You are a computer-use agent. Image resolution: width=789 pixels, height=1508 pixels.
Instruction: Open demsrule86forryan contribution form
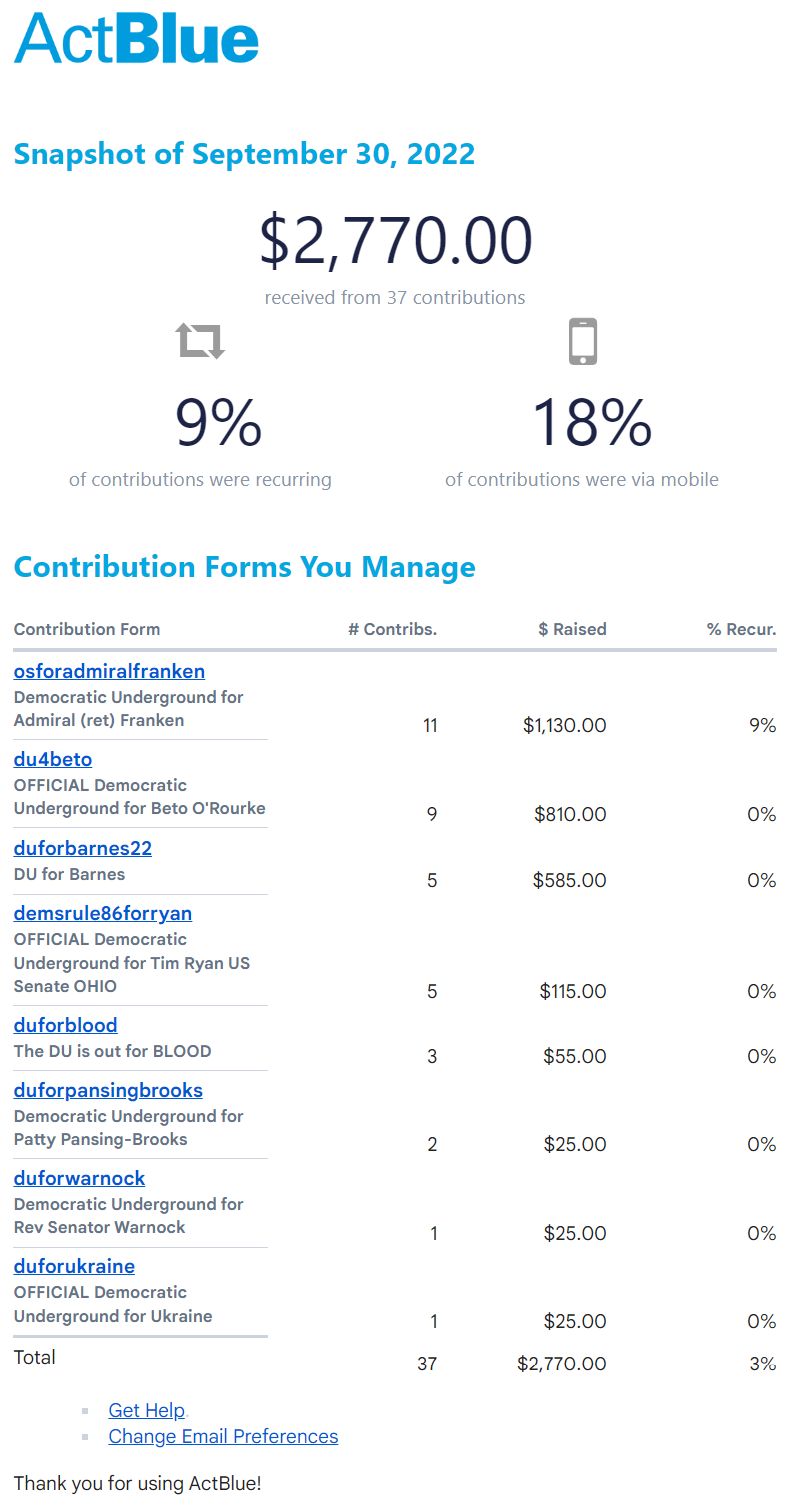(103, 913)
